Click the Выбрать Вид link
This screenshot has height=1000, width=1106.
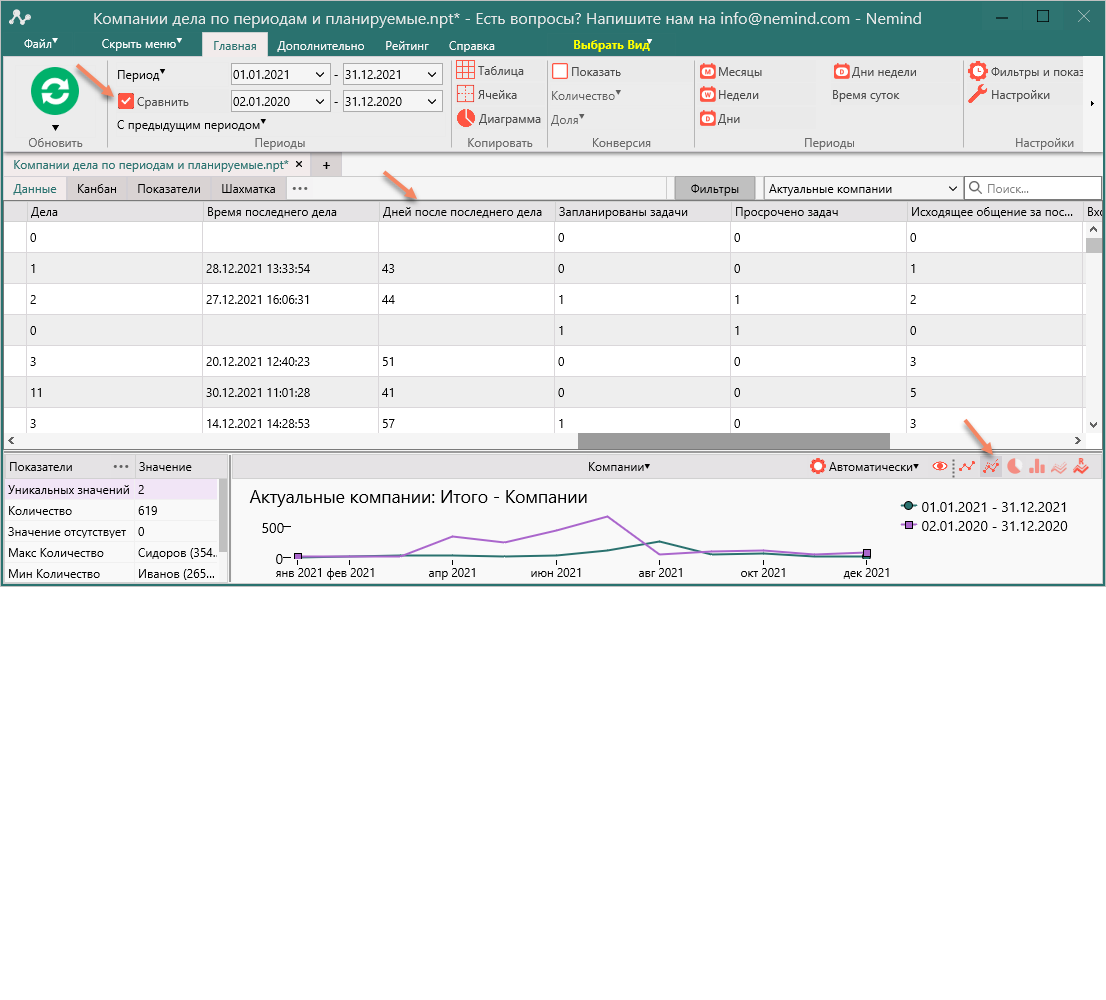611,45
